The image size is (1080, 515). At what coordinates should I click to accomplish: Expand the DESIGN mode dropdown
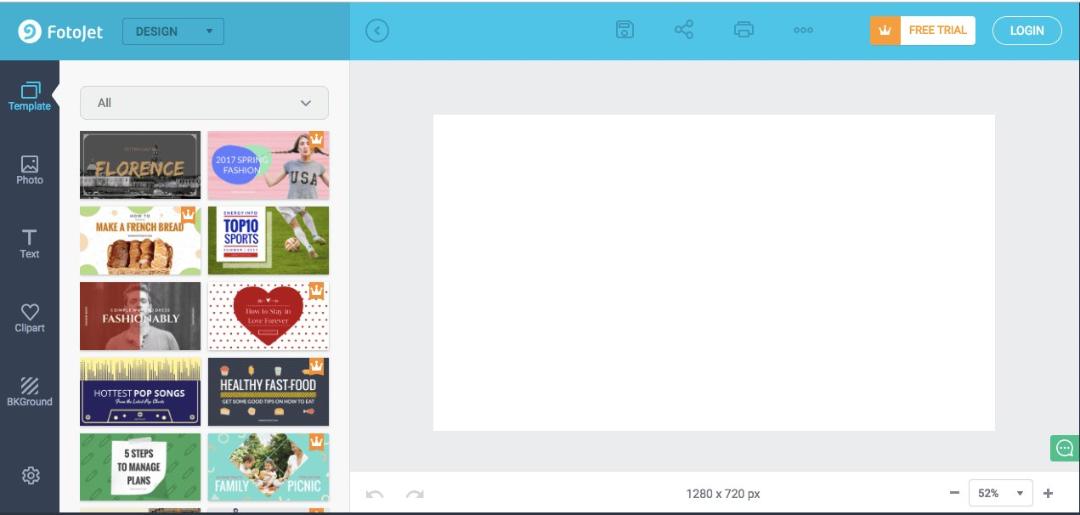173,31
